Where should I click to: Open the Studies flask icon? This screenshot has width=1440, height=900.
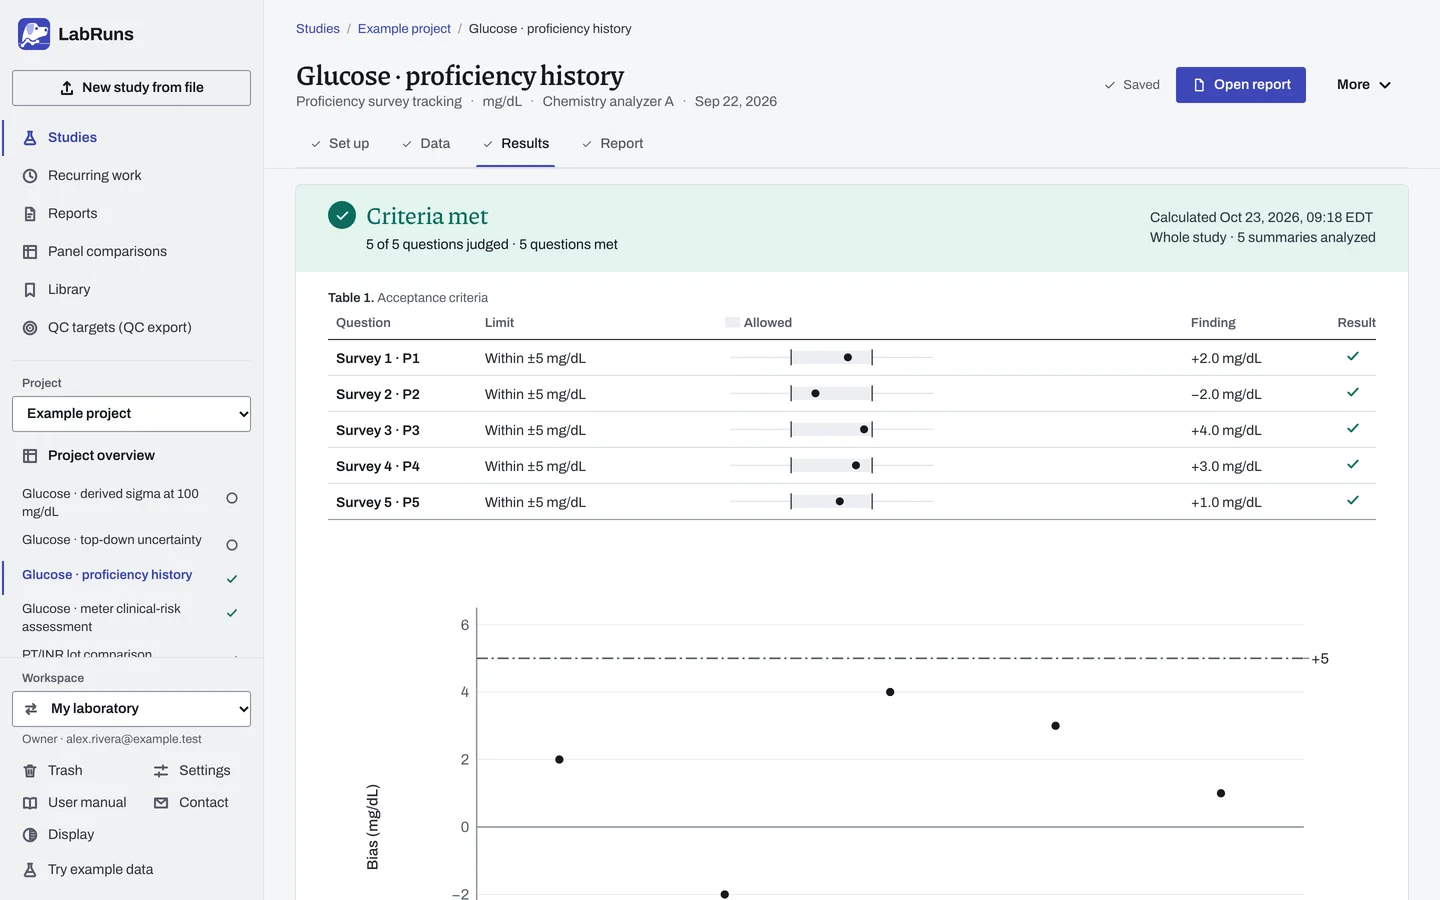[30, 138]
